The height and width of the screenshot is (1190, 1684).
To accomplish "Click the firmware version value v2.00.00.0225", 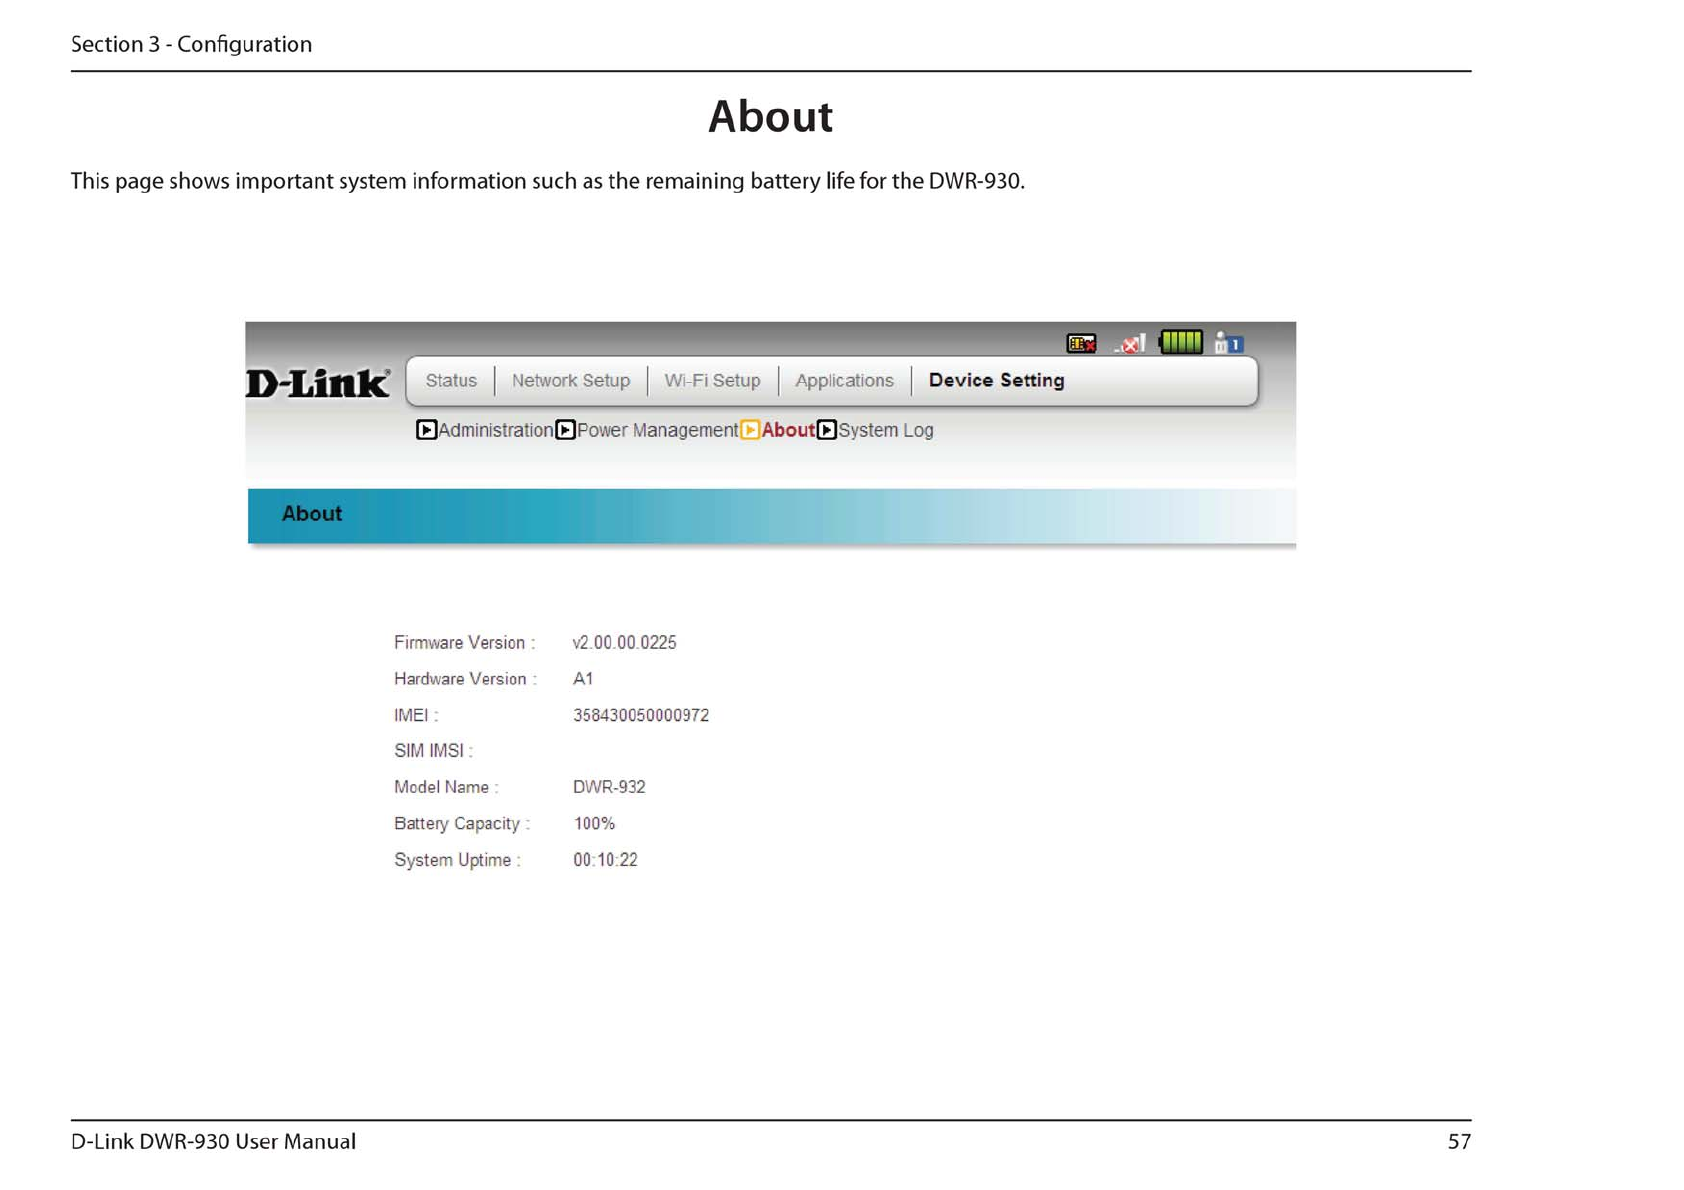I will [624, 643].
